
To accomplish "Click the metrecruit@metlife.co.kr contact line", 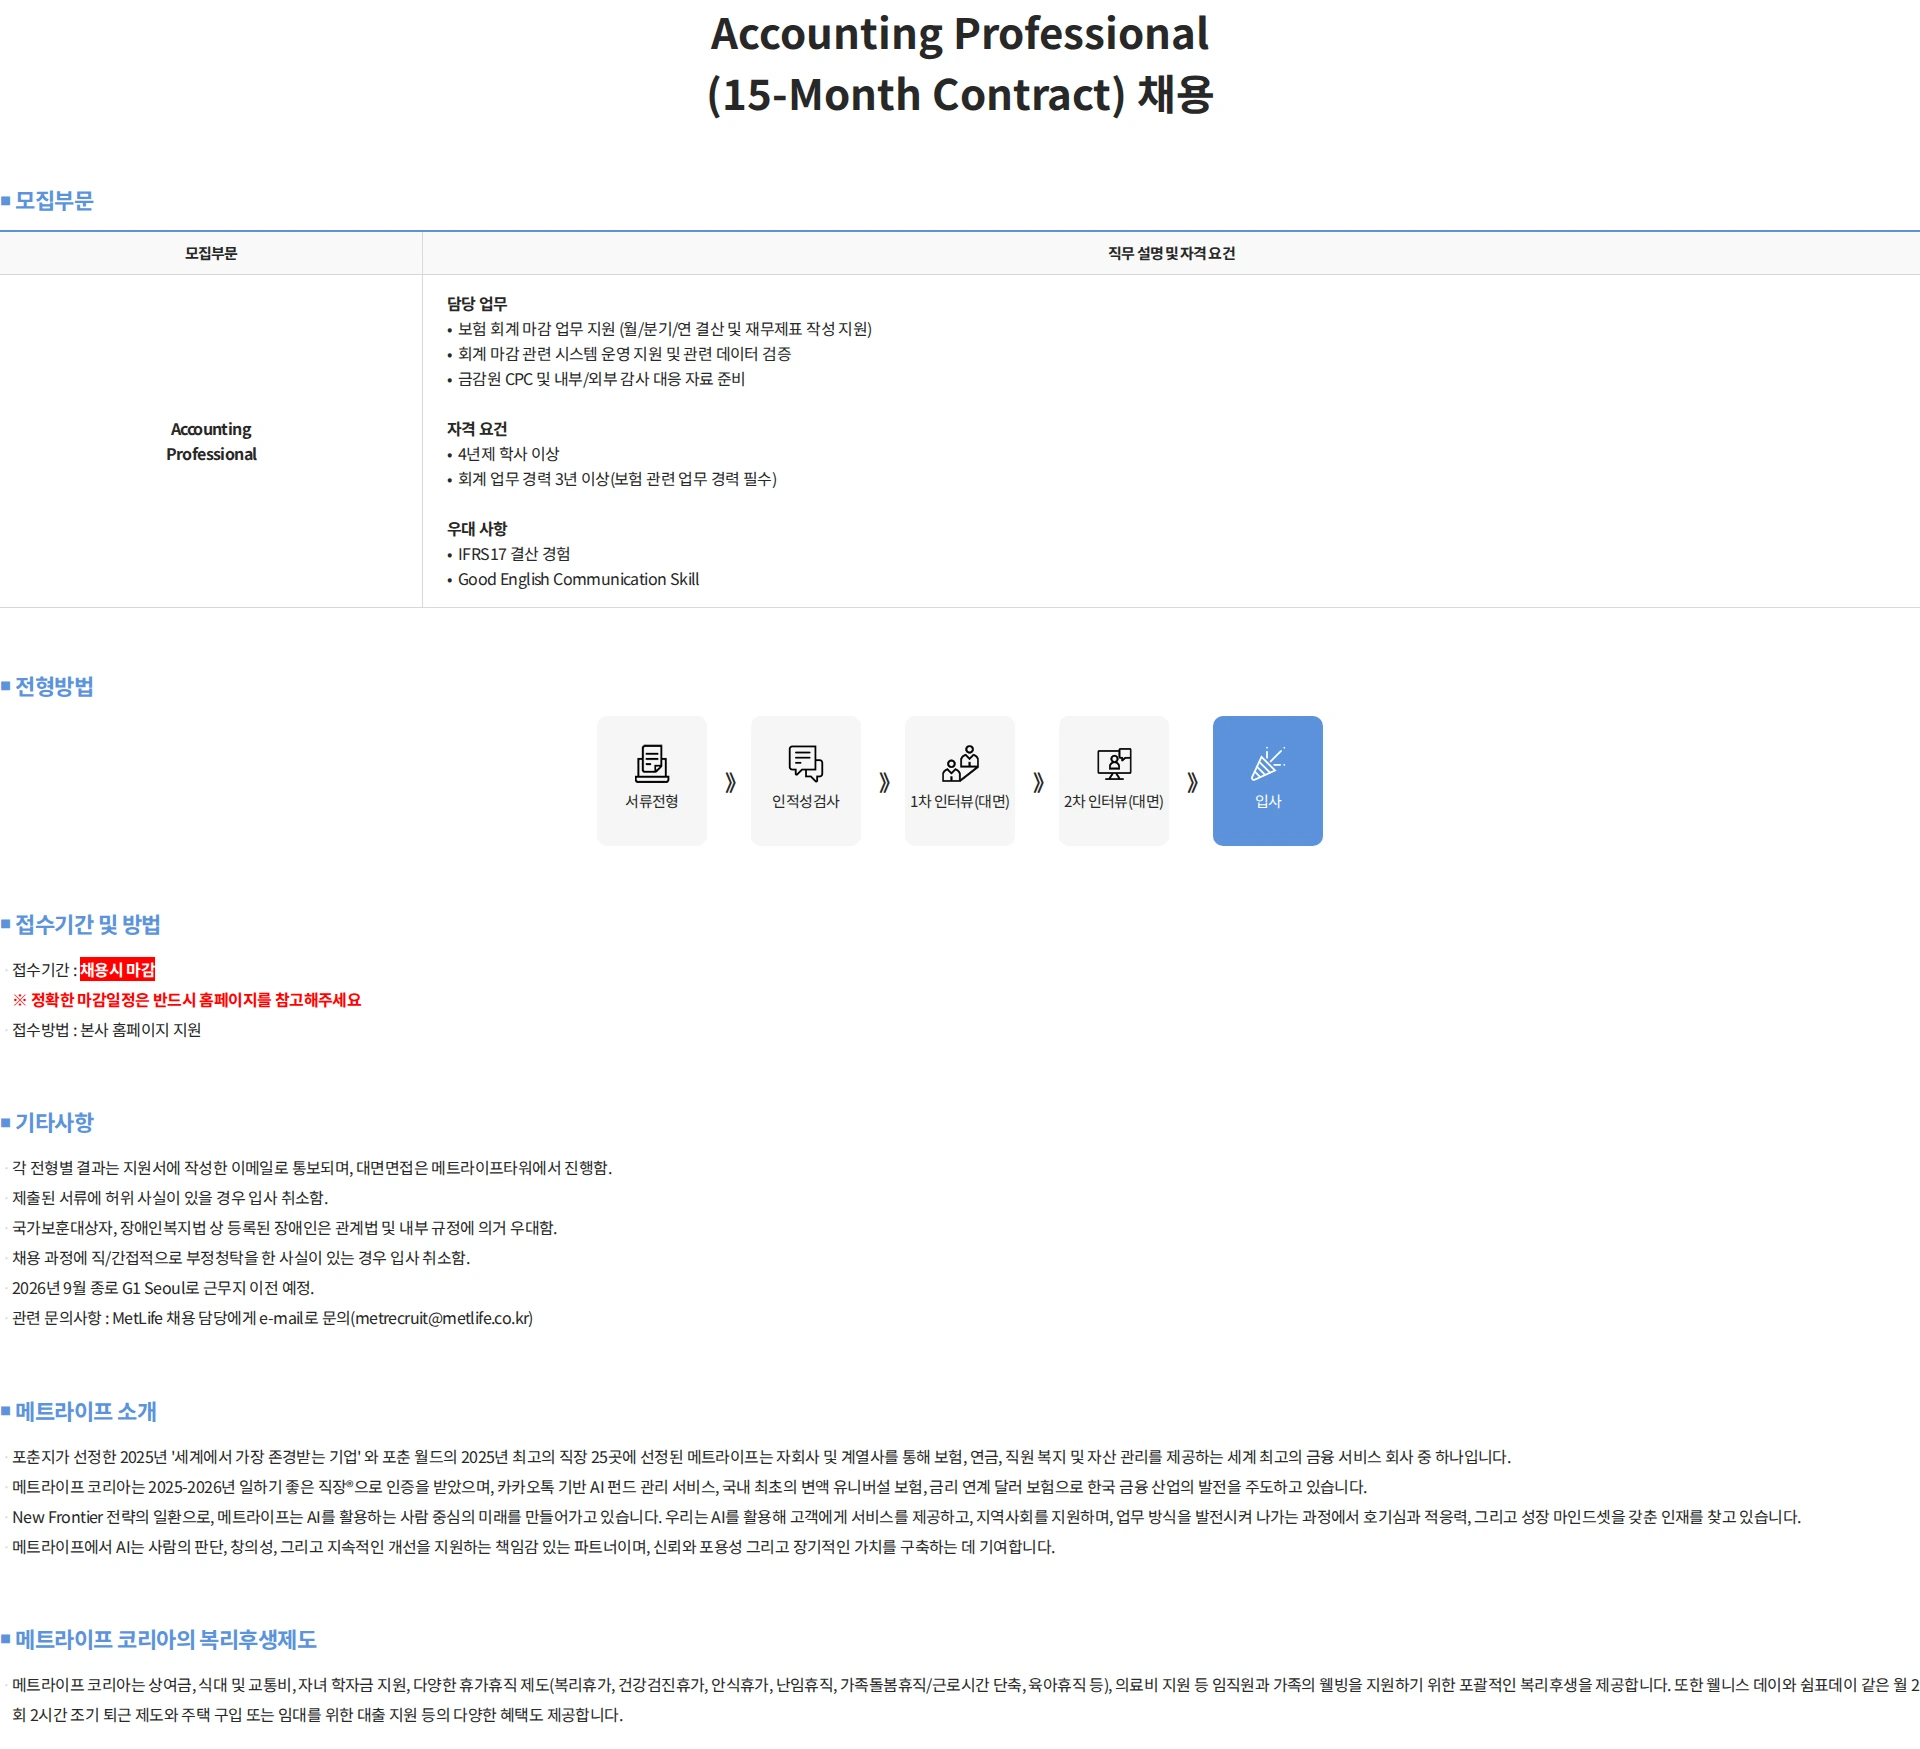I will pos(272,1318).
